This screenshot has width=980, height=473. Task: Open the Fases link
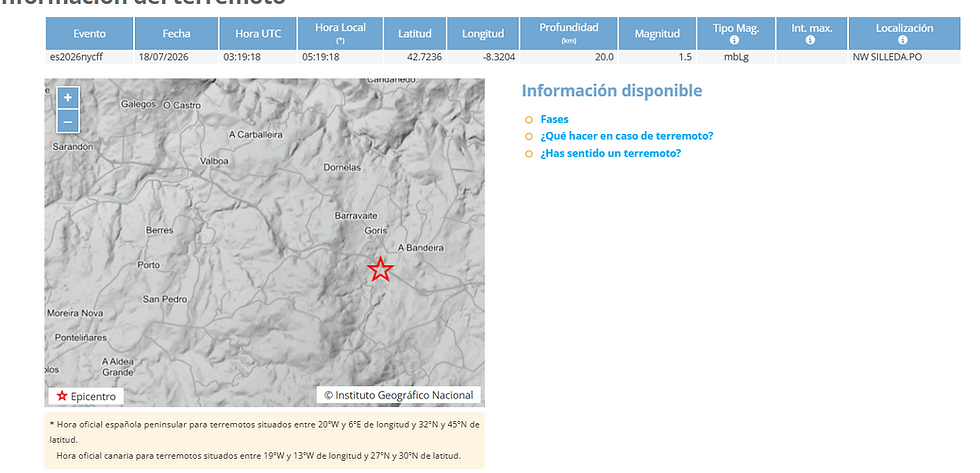[554, 119]
